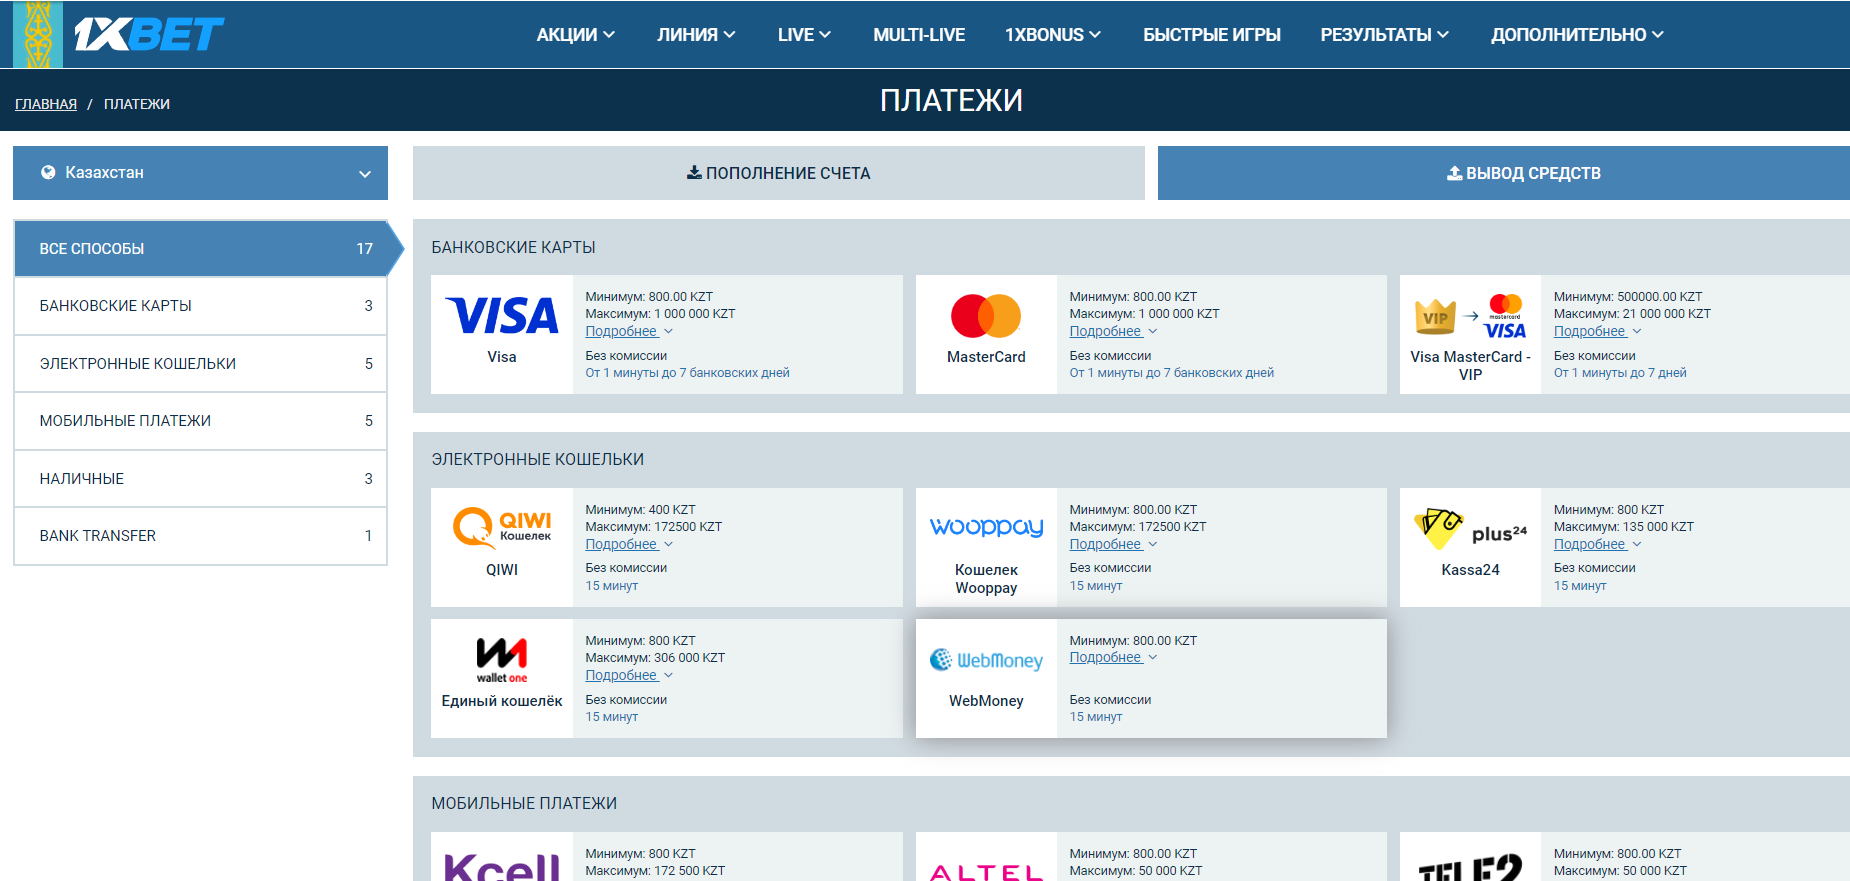Expand the ДОПОЛНИТЕЛЬНО menu
Viewport: 1850px width, 881px height.
pyautogui.click(x=1577, y=35)
